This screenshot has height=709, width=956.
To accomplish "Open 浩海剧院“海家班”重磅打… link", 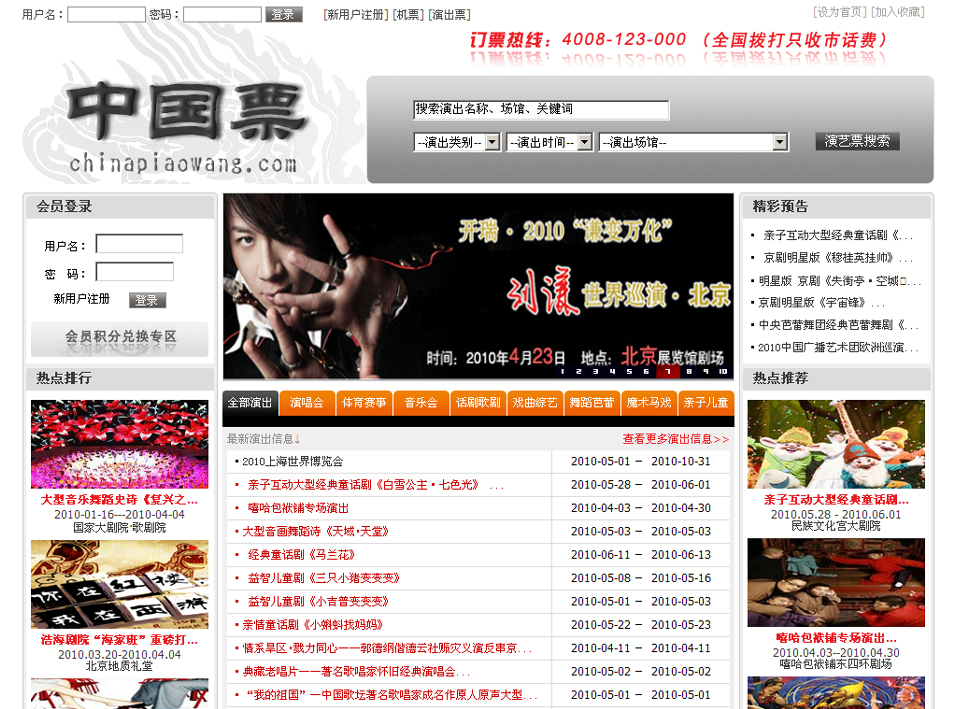I will point(120,640).
